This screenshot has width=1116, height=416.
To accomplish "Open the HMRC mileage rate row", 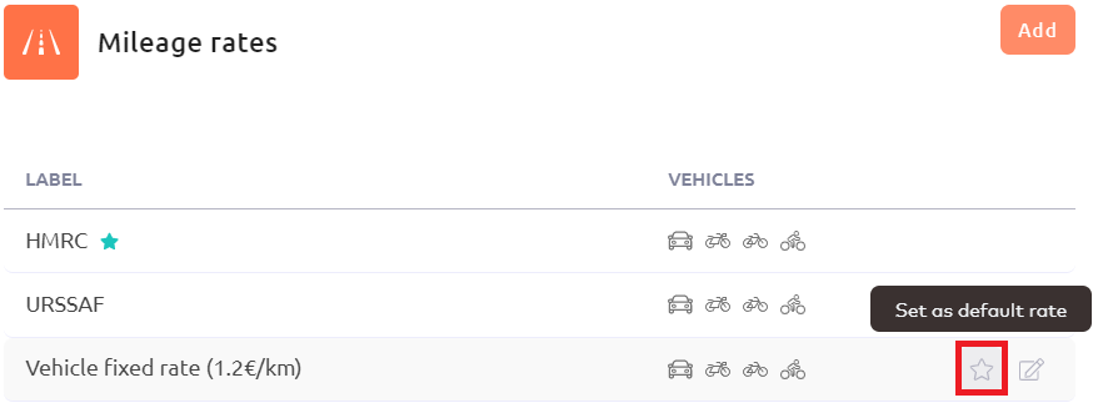I will 539,241.
